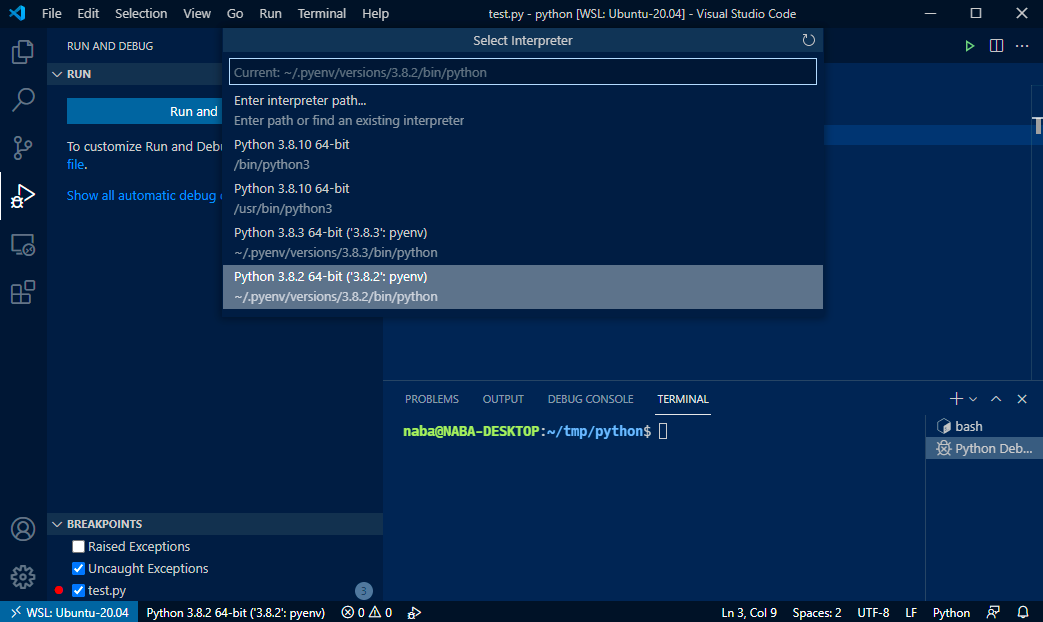
Task: Enable the Raised Exceptions checkbox
Action: pyautogui.click(x=78, y=547)
